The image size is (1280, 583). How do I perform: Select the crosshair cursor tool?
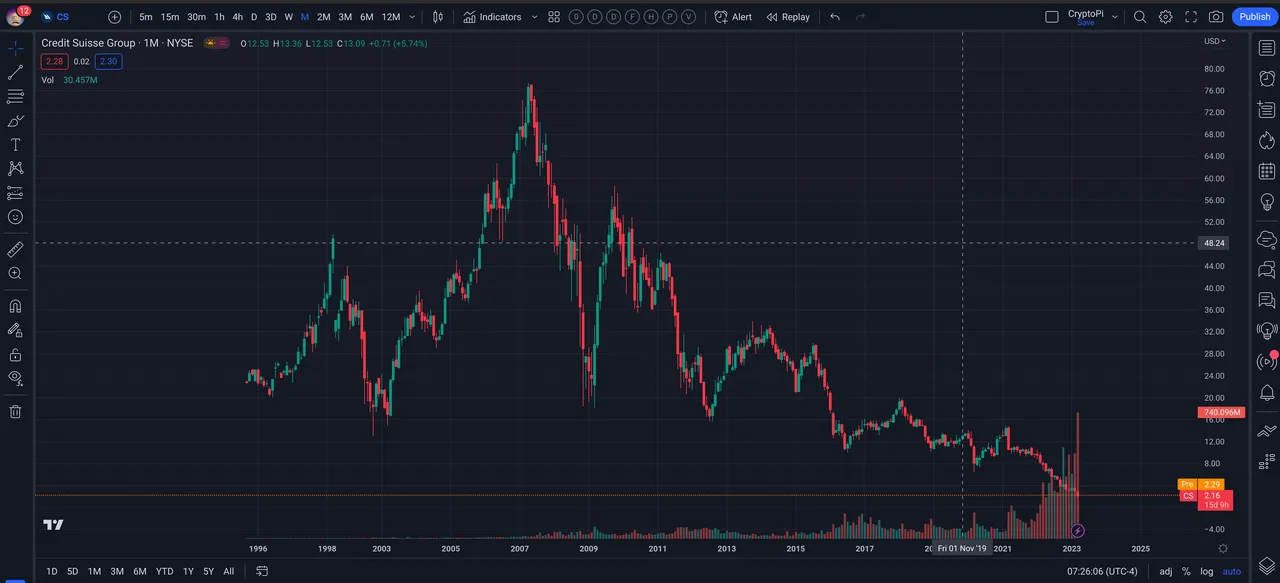15,48
